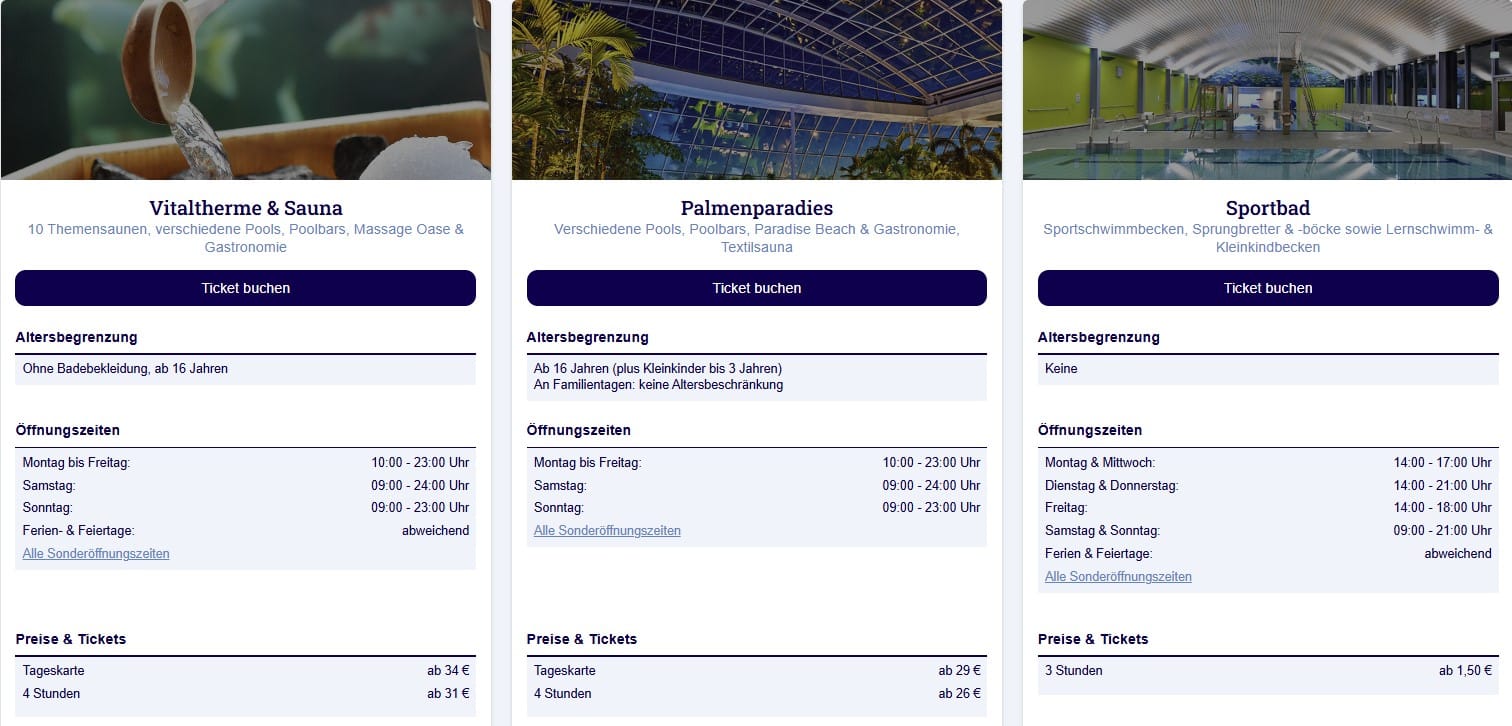Click "Ticket buchen" for Sportbad
Viewport: 1512px width, 726px height.
(x=1267, y=288)
